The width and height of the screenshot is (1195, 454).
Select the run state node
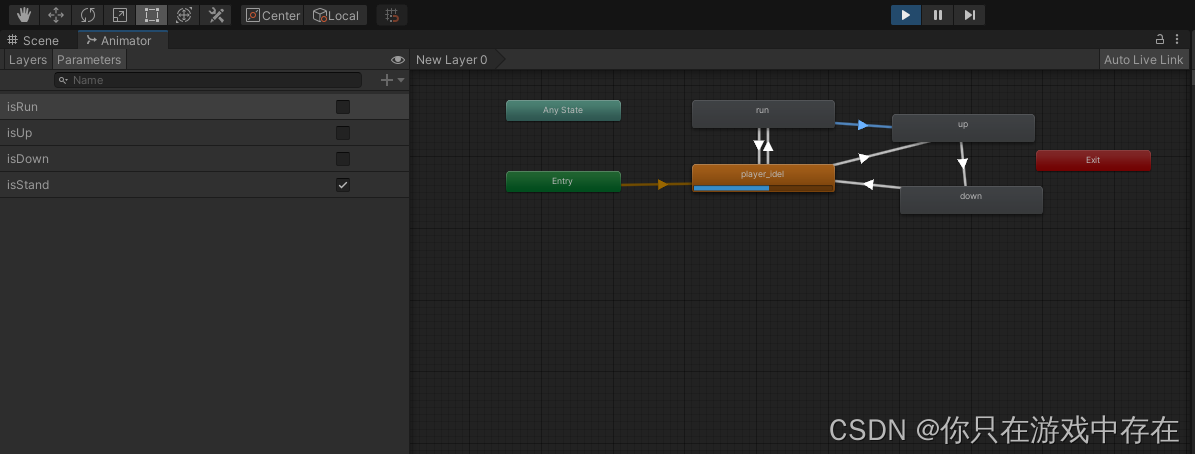(763, 114)
